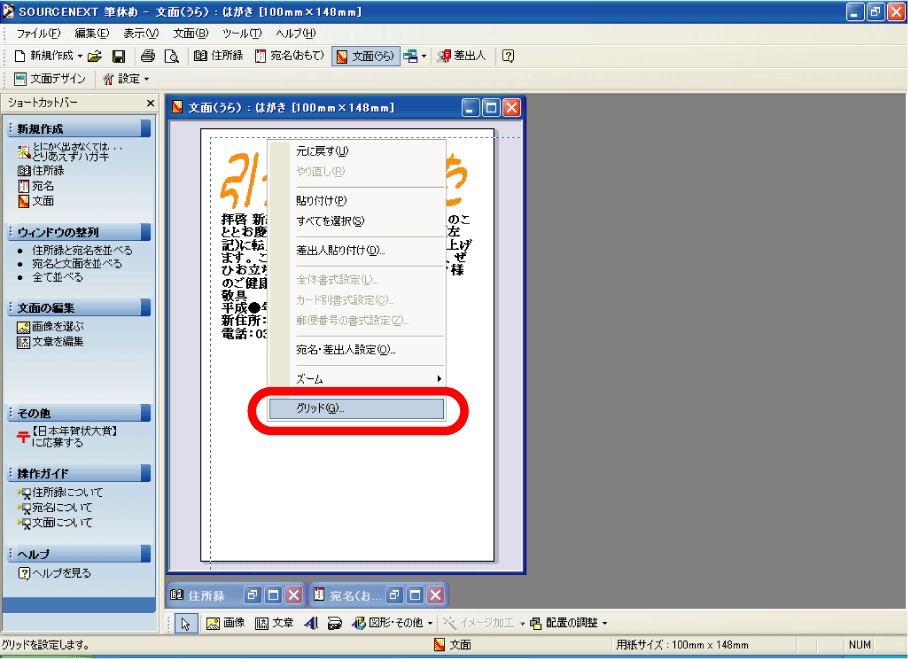This screenshot has width=908, height=659.
Task: Choose 貼り付け(P) from context menu
Action: pos(356,200)
